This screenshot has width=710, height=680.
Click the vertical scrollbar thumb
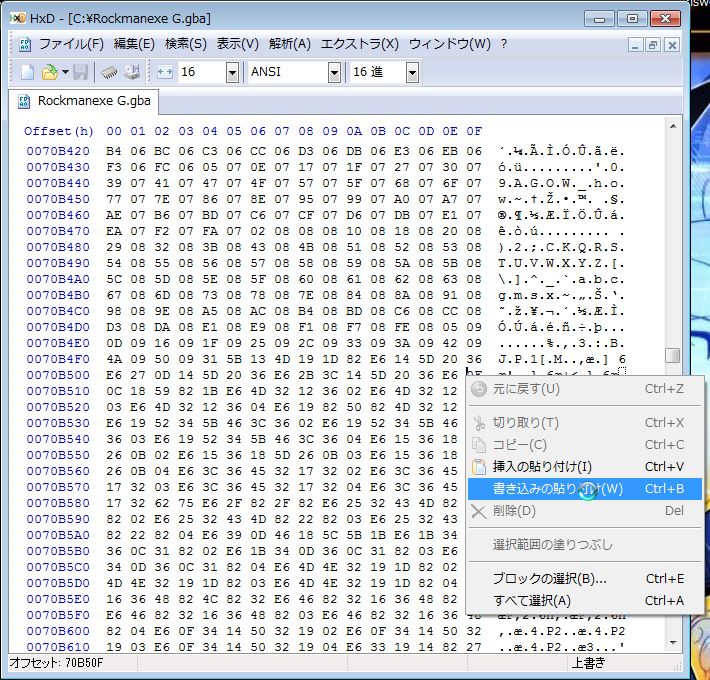(x=673, y=355)
